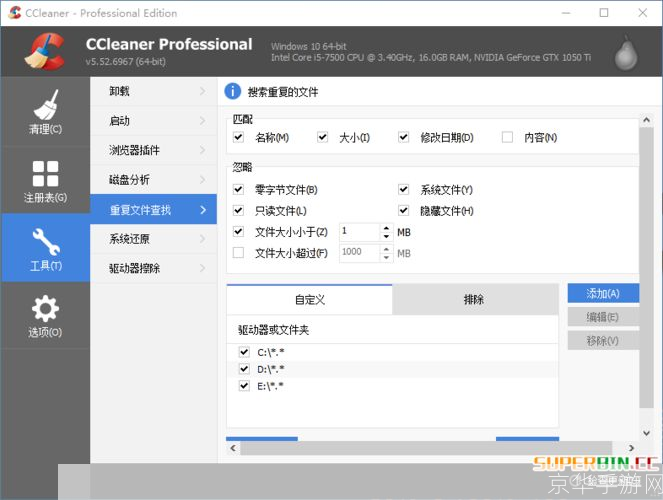Image resolution: width=663 pixels, height=500 pixels.
Task: Toggle the 修改日期(D) match checkbox
Action: 404,137
